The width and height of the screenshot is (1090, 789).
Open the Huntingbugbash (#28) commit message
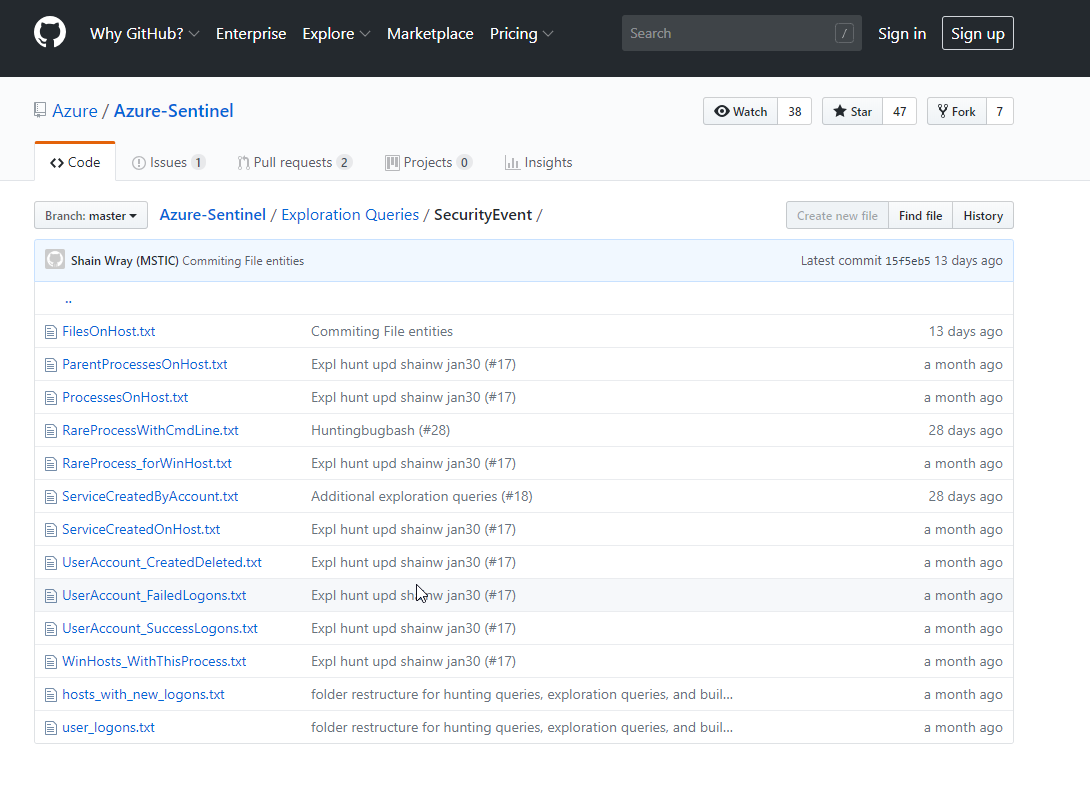[380, 430]
